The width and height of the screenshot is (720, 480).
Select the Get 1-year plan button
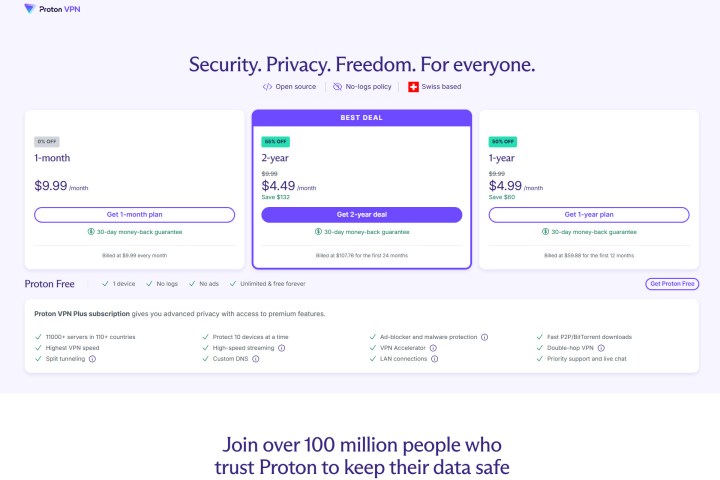coord(588,215)
